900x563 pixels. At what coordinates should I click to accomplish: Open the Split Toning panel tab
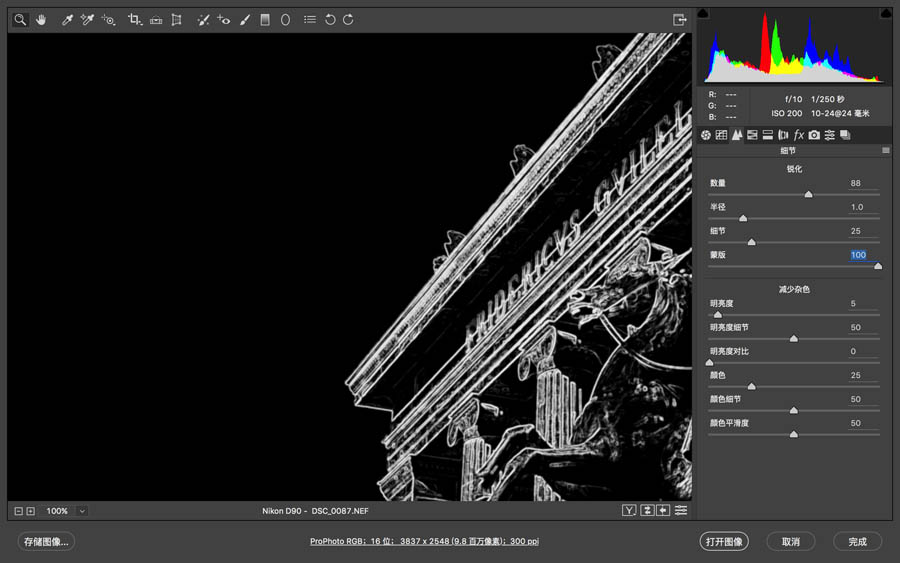pyautogui.click(x=767, y=135)
